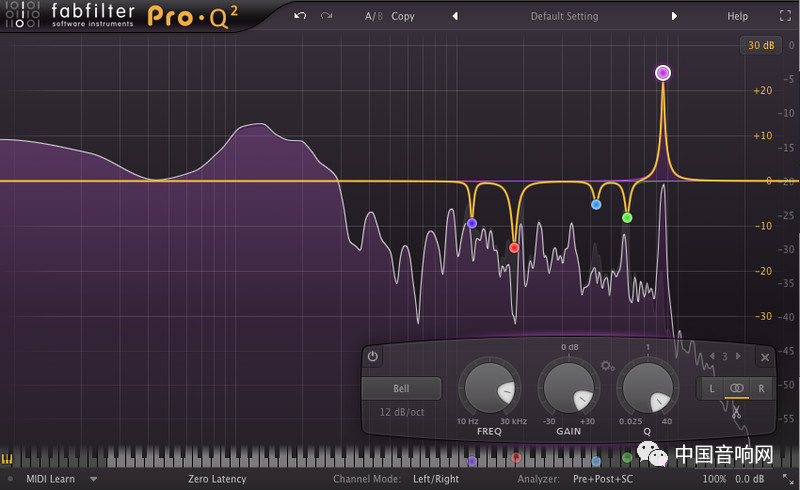Open the 12 dB/oct slope menu
The width and height of the screenshot is (800, 490).
click(402, 412)
